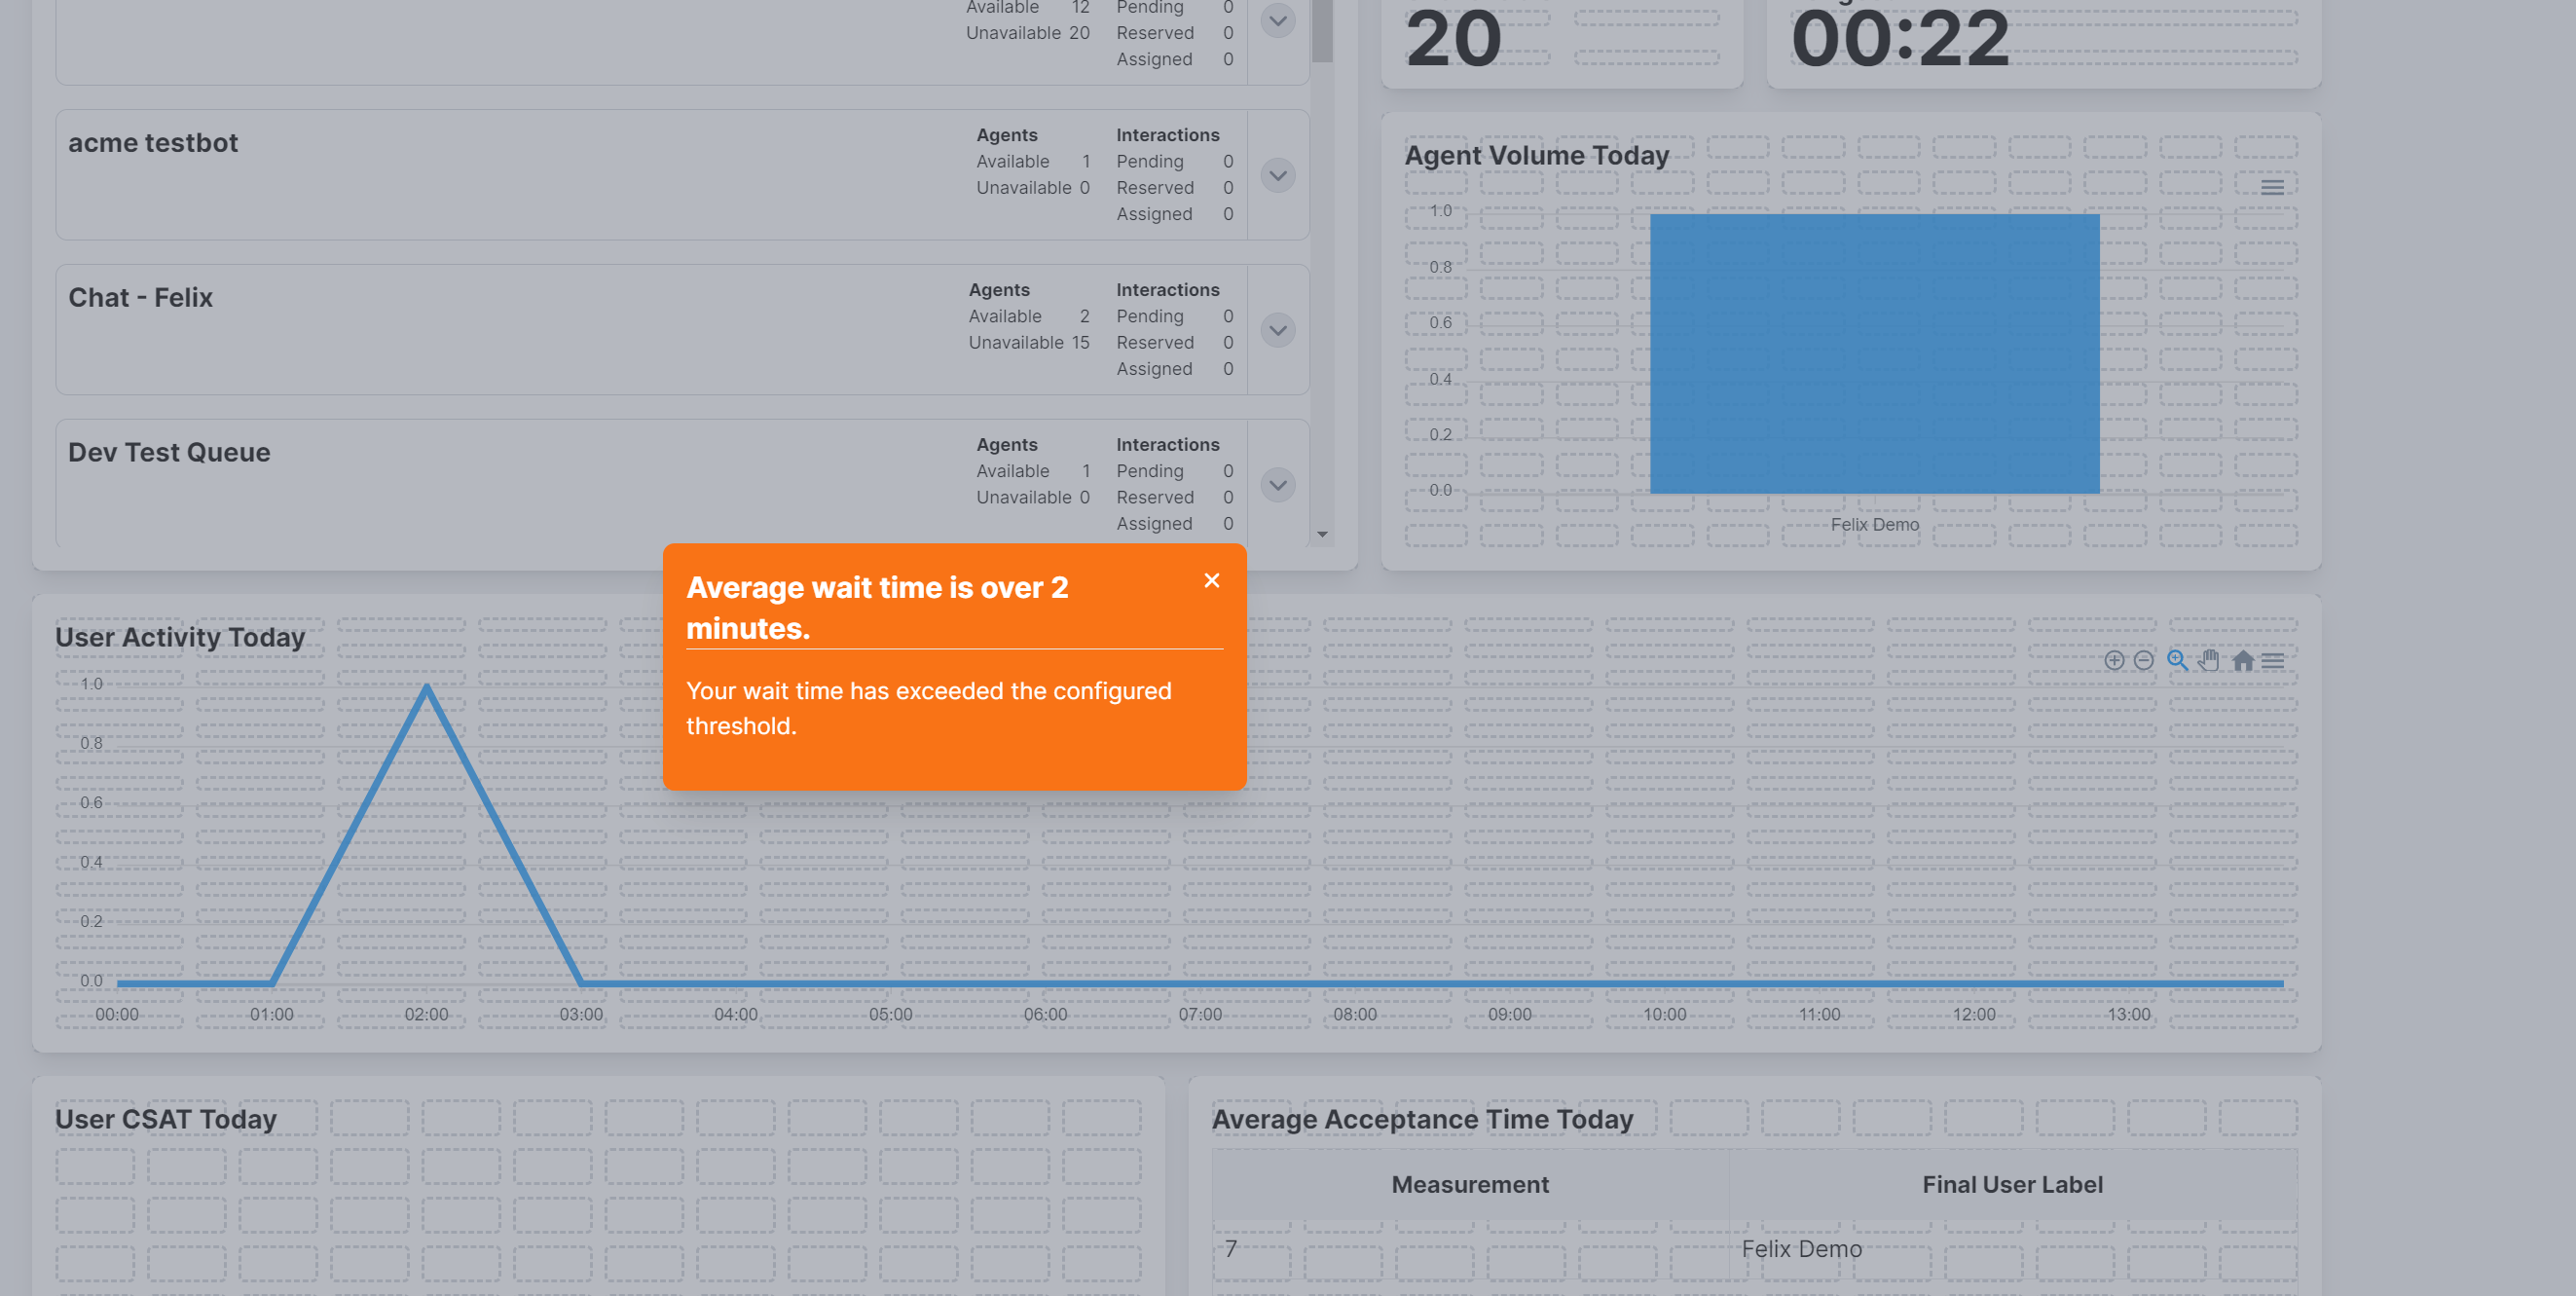Image resolution: width=2576 pixels, height=1296 pixels.
Task: Zoom out on the User Activity chart
Action: pyautogui.click(x=2143, y=660)
